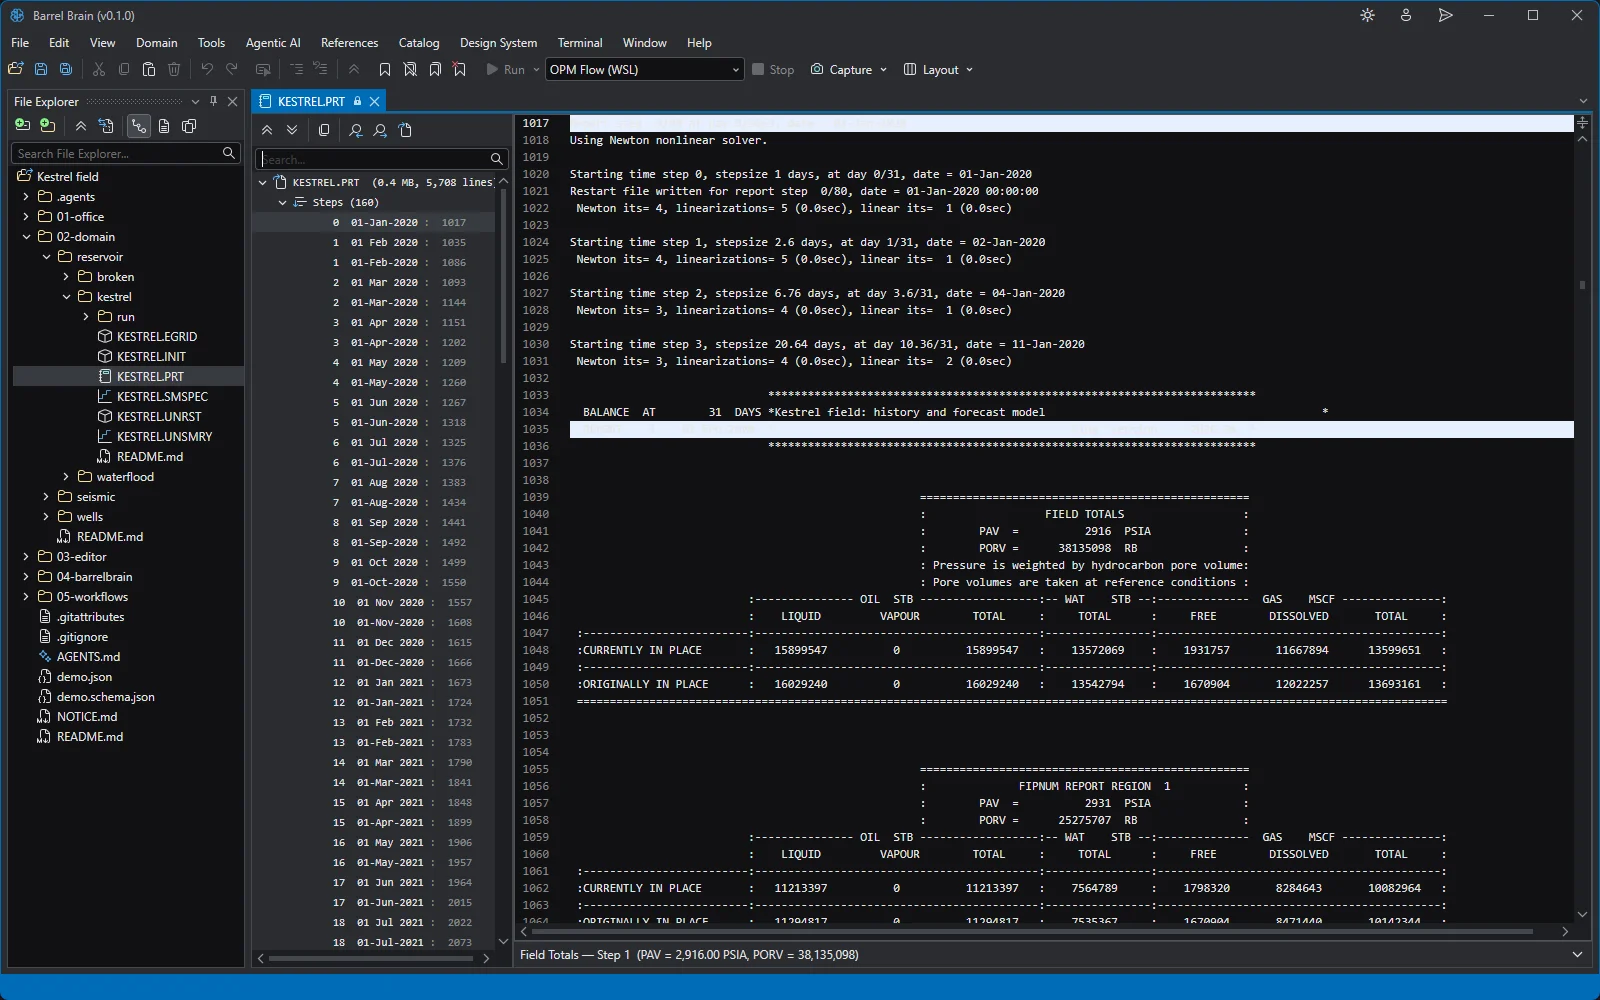Click the find previous icon in outline toolbar

point(356,130)
